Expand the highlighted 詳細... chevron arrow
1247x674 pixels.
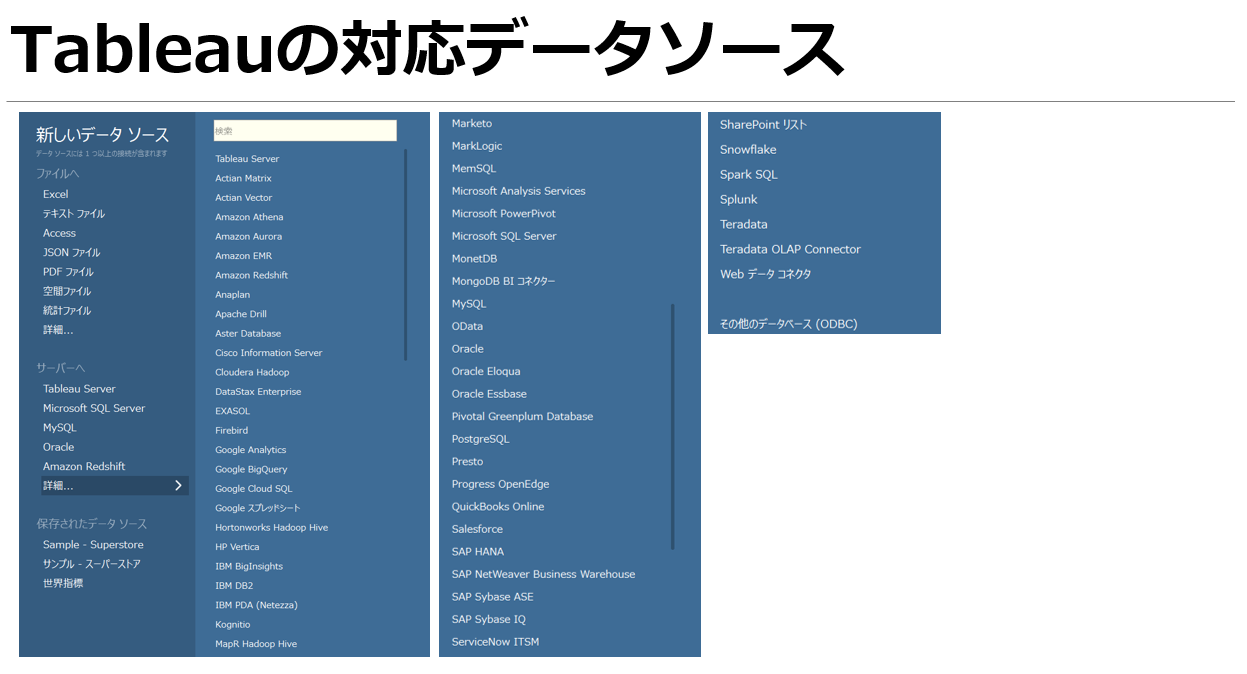[x=178, y=486]
